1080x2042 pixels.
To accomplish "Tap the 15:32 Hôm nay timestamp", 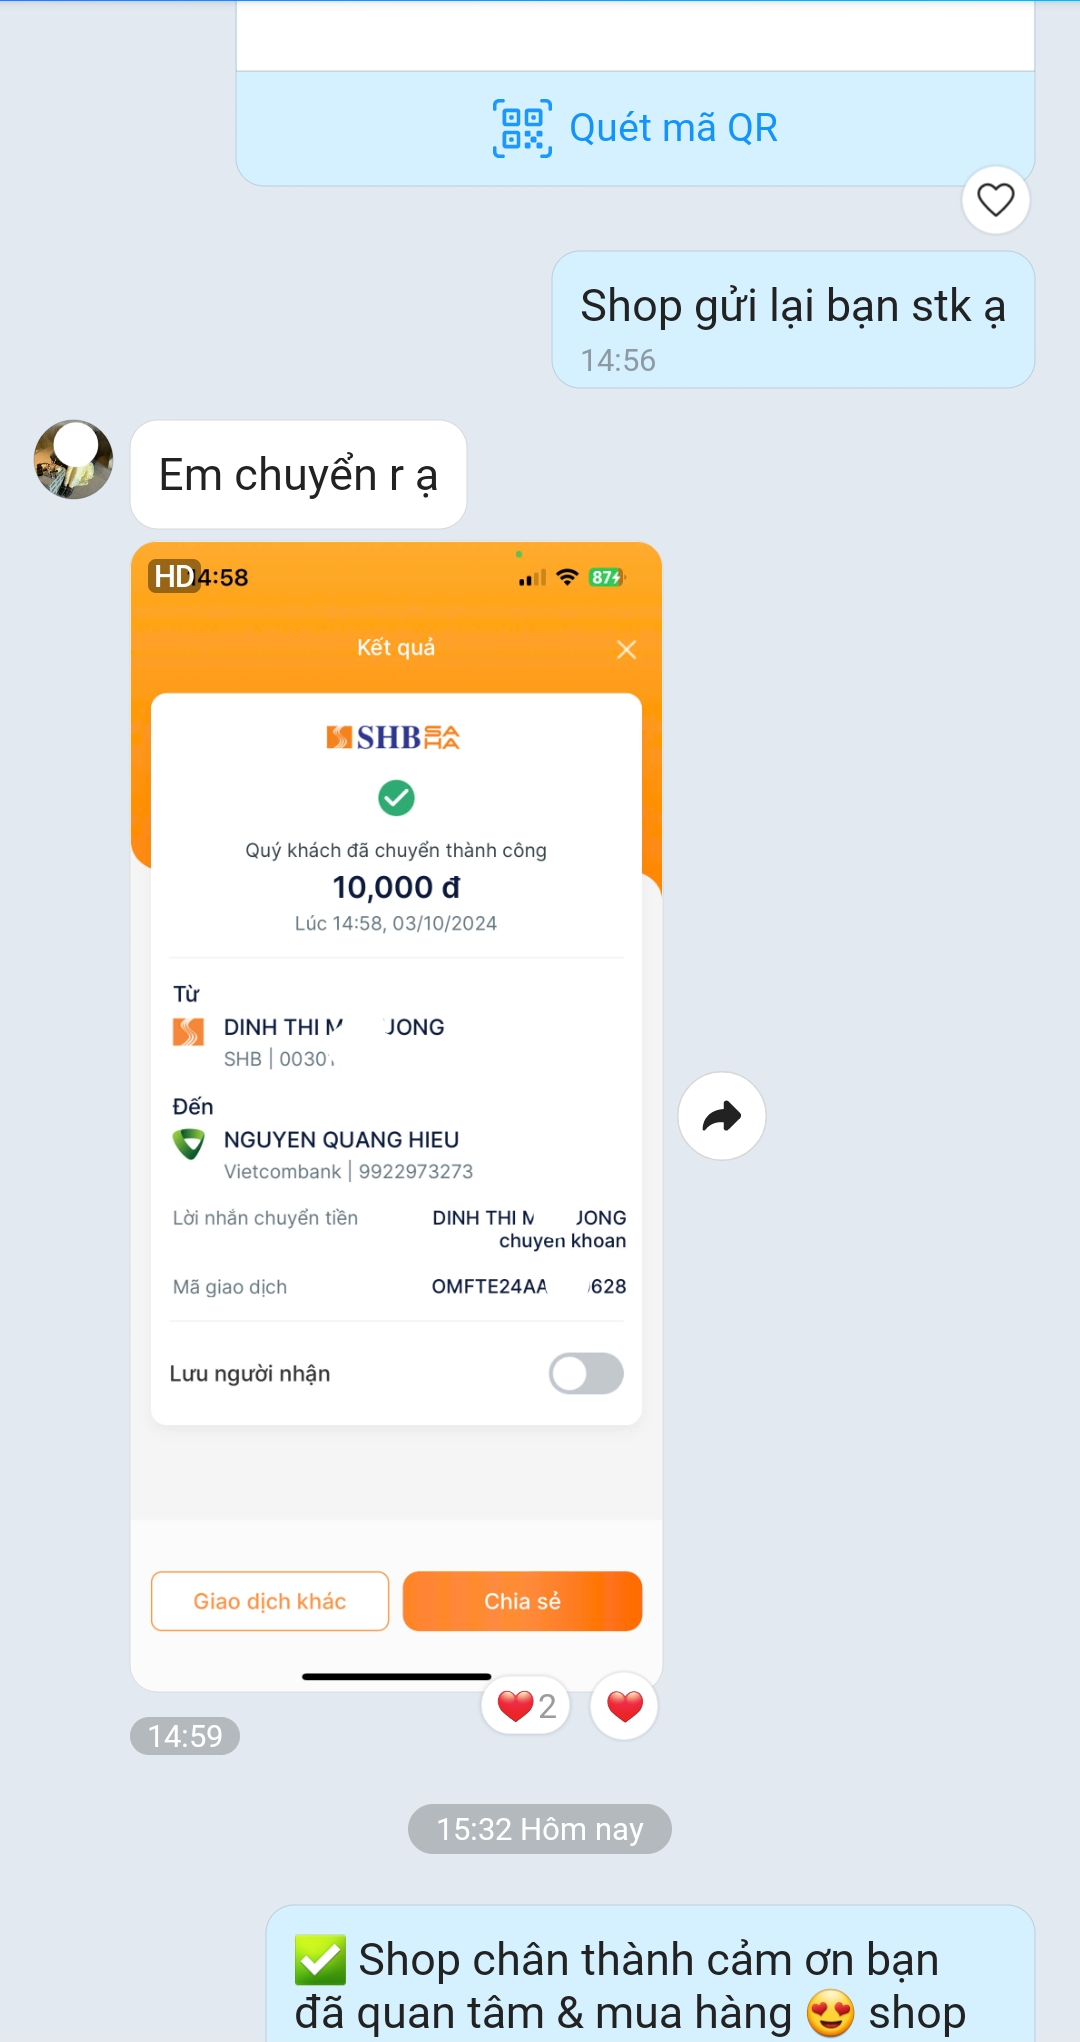I will 540,1829.
